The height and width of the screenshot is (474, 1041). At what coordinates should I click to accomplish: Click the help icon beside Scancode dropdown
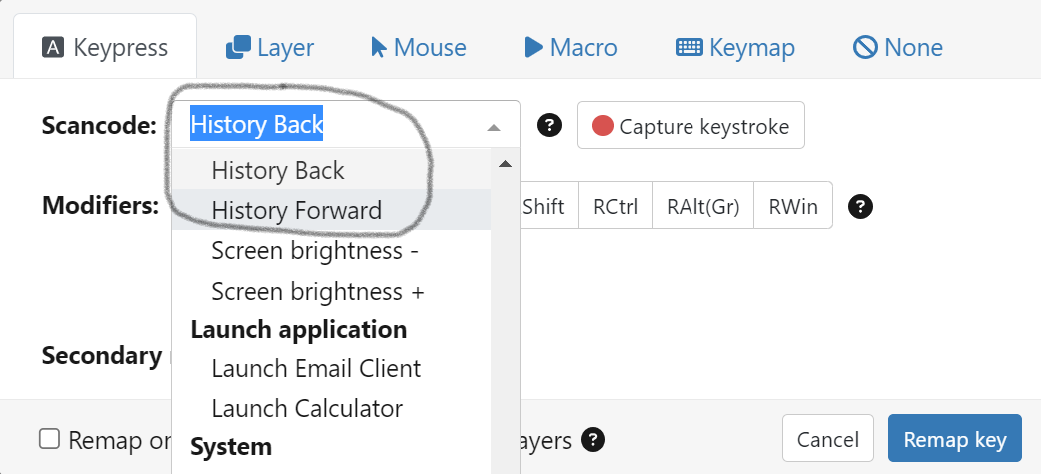(549, 125)
